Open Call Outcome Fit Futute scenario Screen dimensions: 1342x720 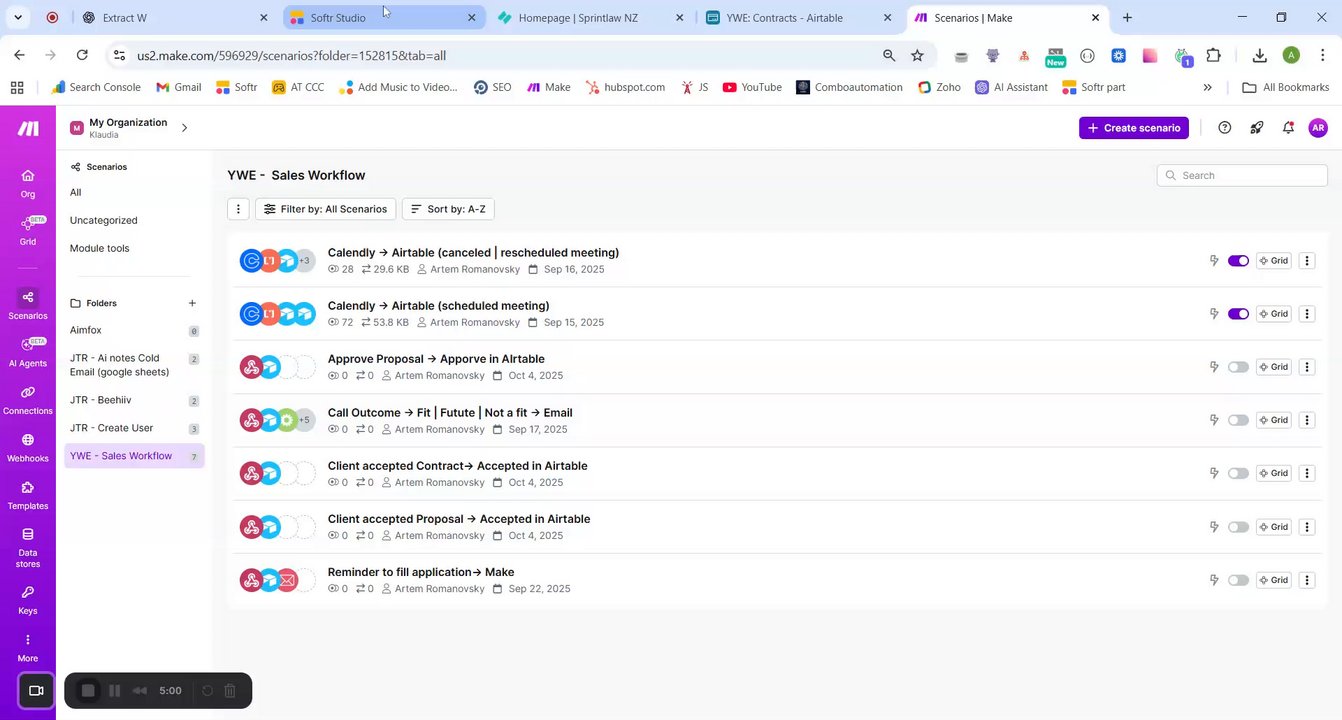pyautogui.click(x=450, y=412)
